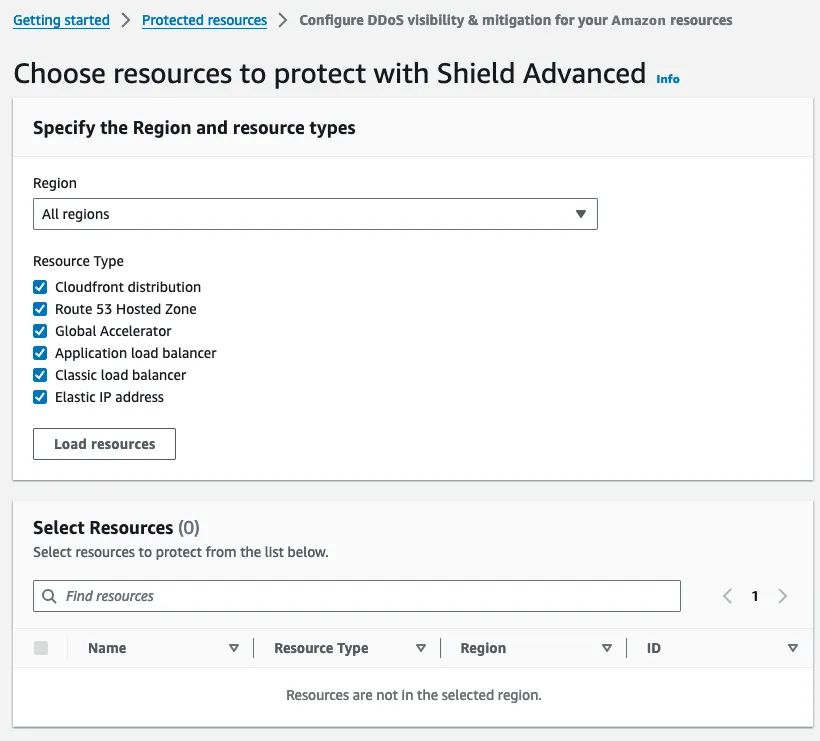The height and width of the screenshot is (741, 820).
Task: Click the ID column header
Action: [x=654, y=648]
